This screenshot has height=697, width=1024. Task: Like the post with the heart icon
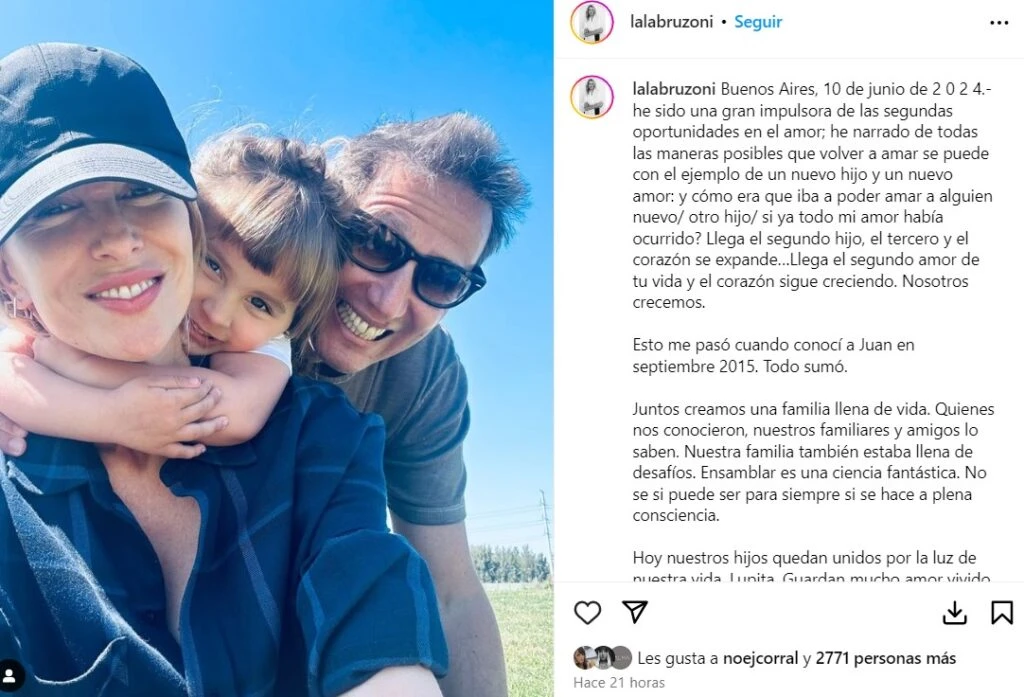coord(587,612)
